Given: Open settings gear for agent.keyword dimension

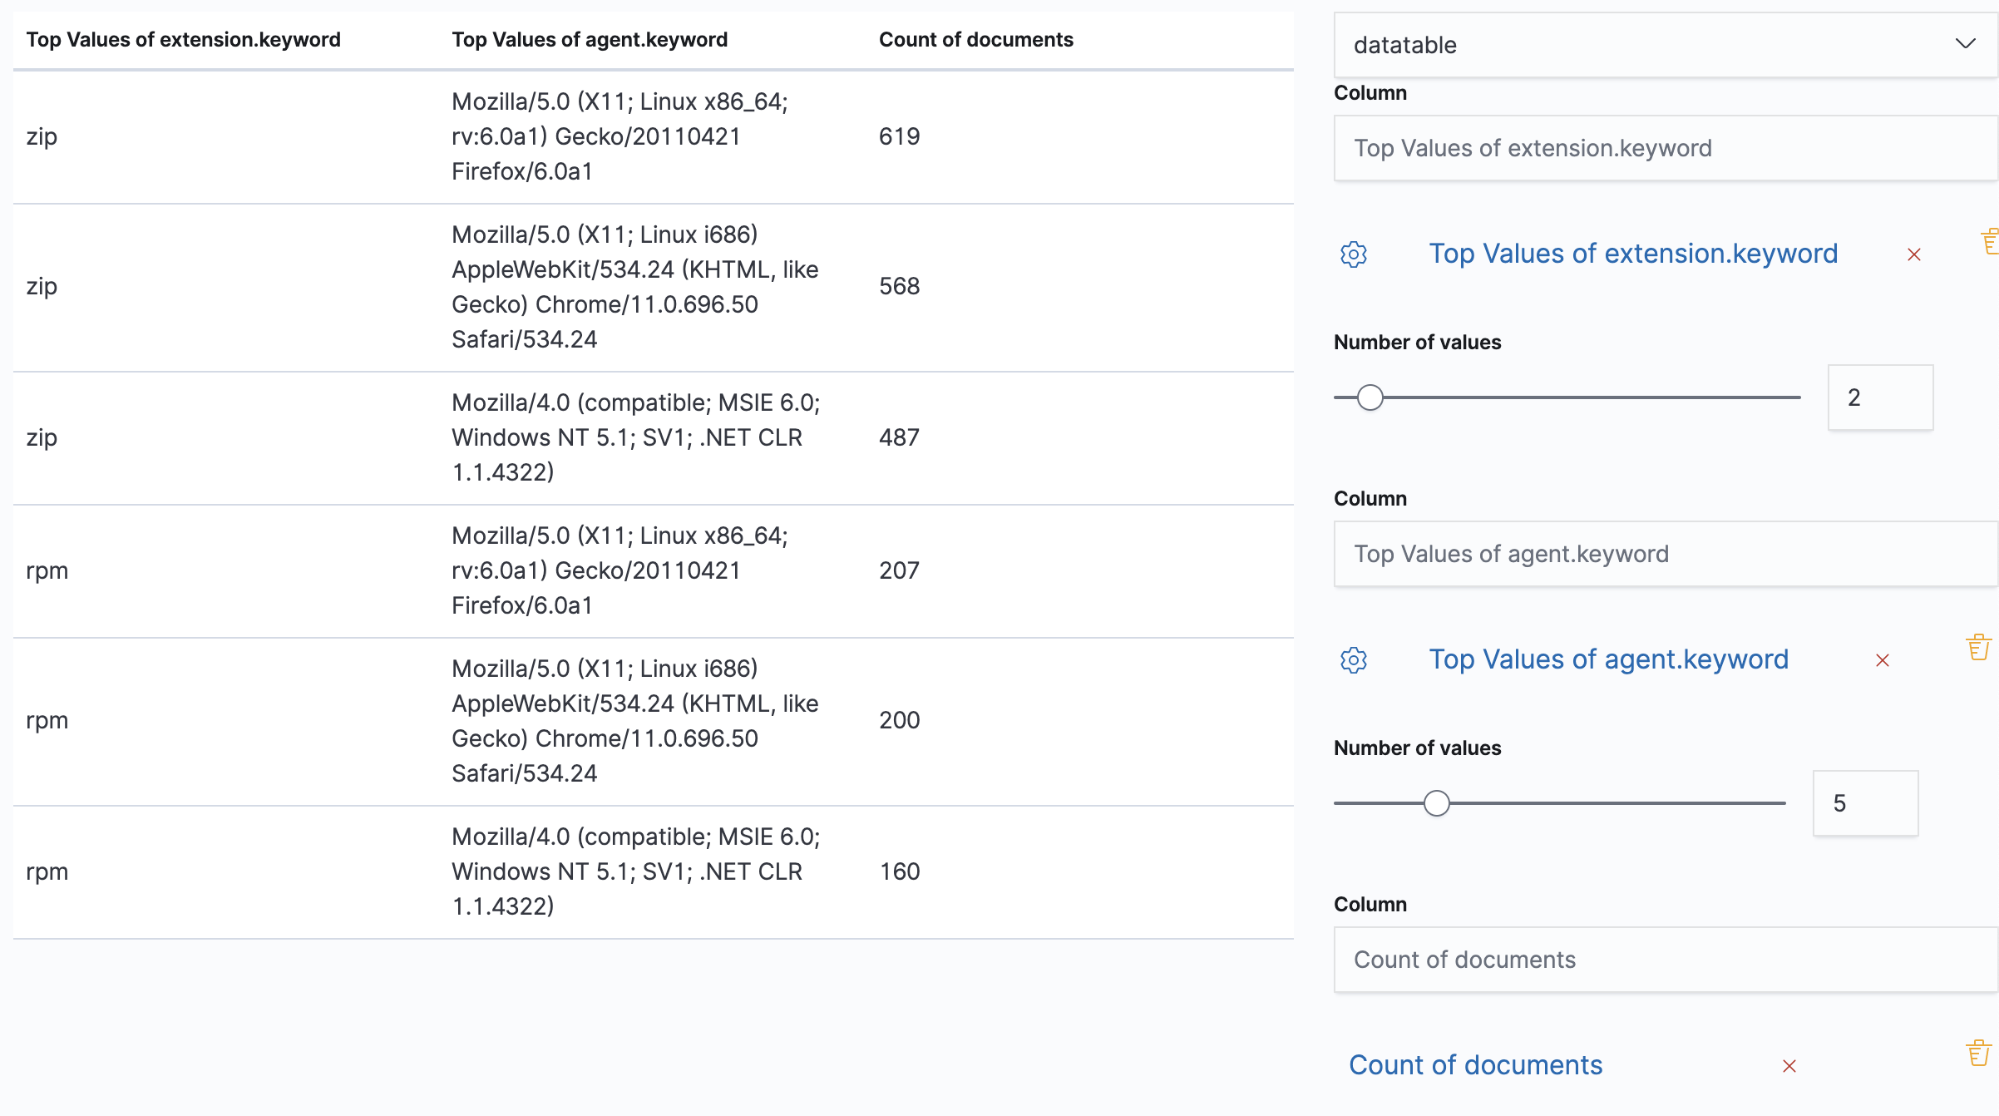Looking at the screenshot, I should tap(1353, 660).
